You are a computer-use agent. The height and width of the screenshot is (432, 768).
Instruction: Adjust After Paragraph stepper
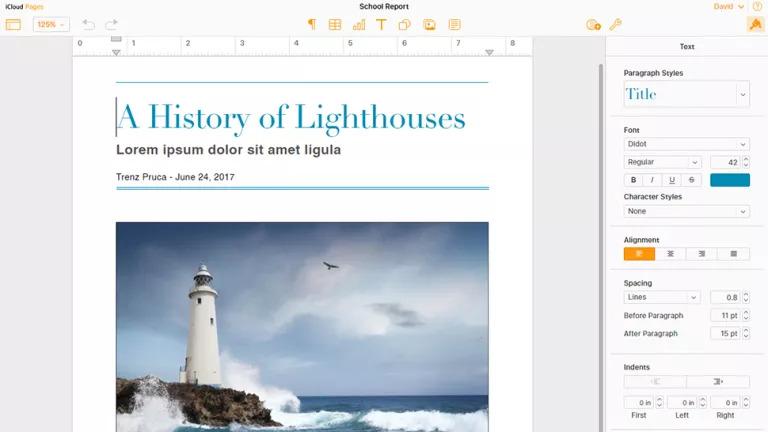pyautogui.click(x=746, y=334)
